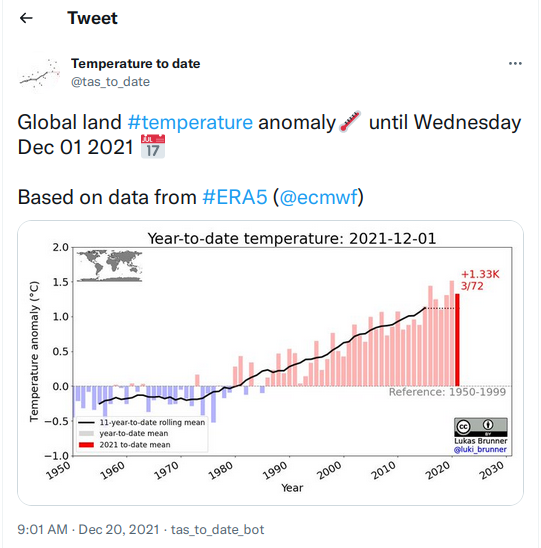Click the red 2021 bar in chart
This screenshot has height=548, width=541.
coord(457,340)
